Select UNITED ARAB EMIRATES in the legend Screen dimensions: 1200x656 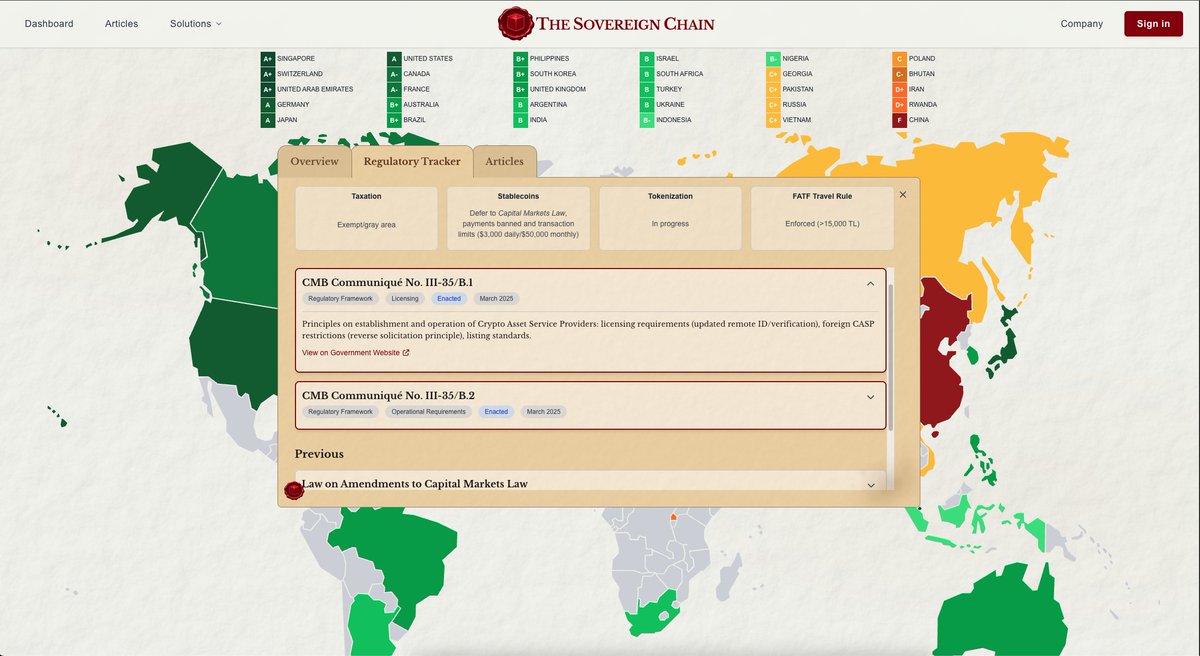pyautogui.click(x=315, y=89)
